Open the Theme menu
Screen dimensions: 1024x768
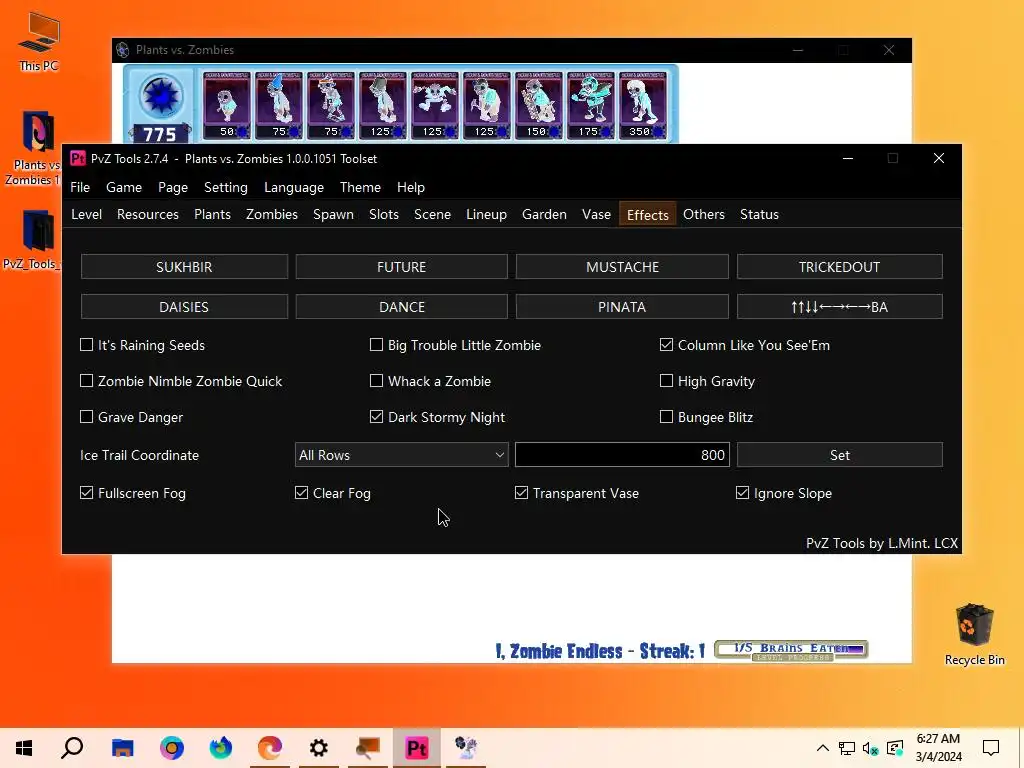tap(360, 187)
